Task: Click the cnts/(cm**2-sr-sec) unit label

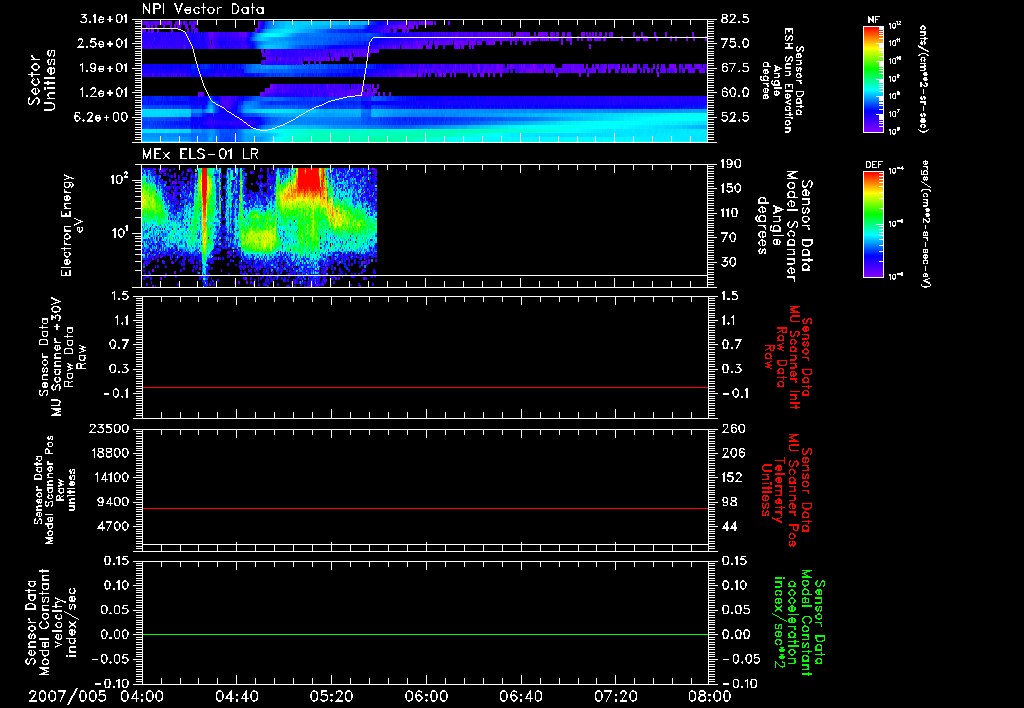Action: point(923,78)
